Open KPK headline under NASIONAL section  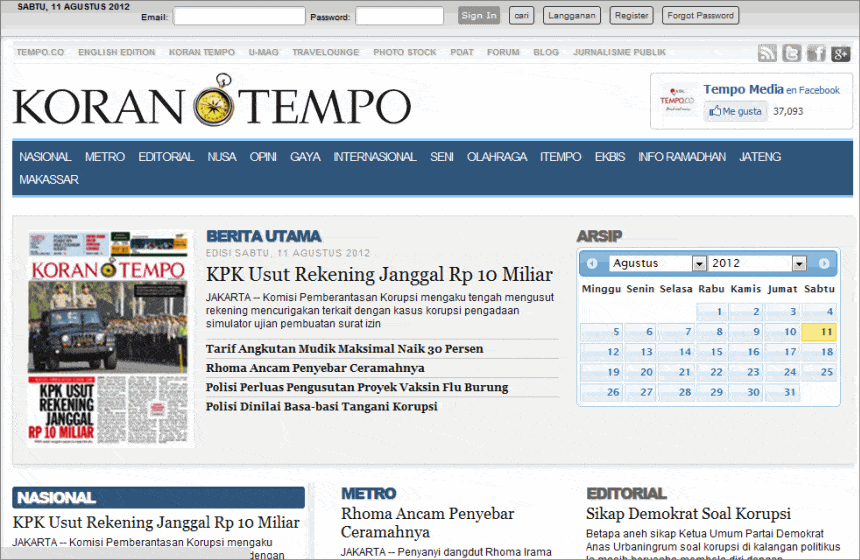coord(156,522)
